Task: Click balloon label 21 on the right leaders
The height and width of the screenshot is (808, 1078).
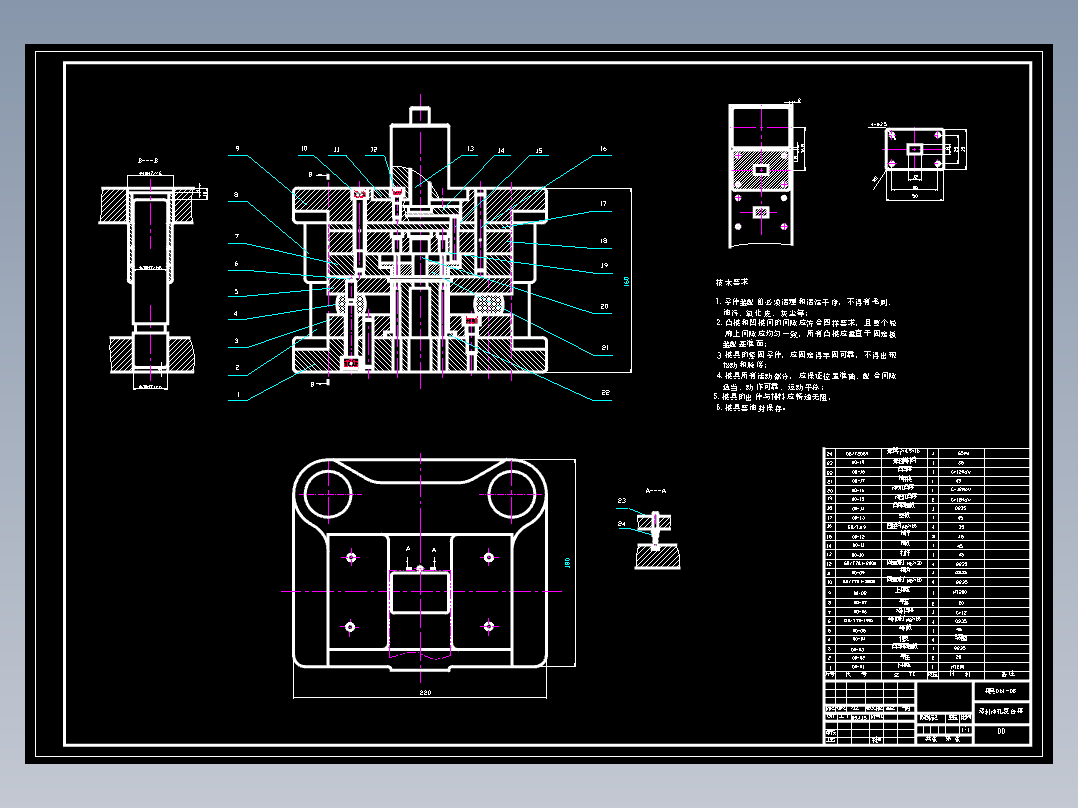Action: pyautogui.click(x=605, y=347)
